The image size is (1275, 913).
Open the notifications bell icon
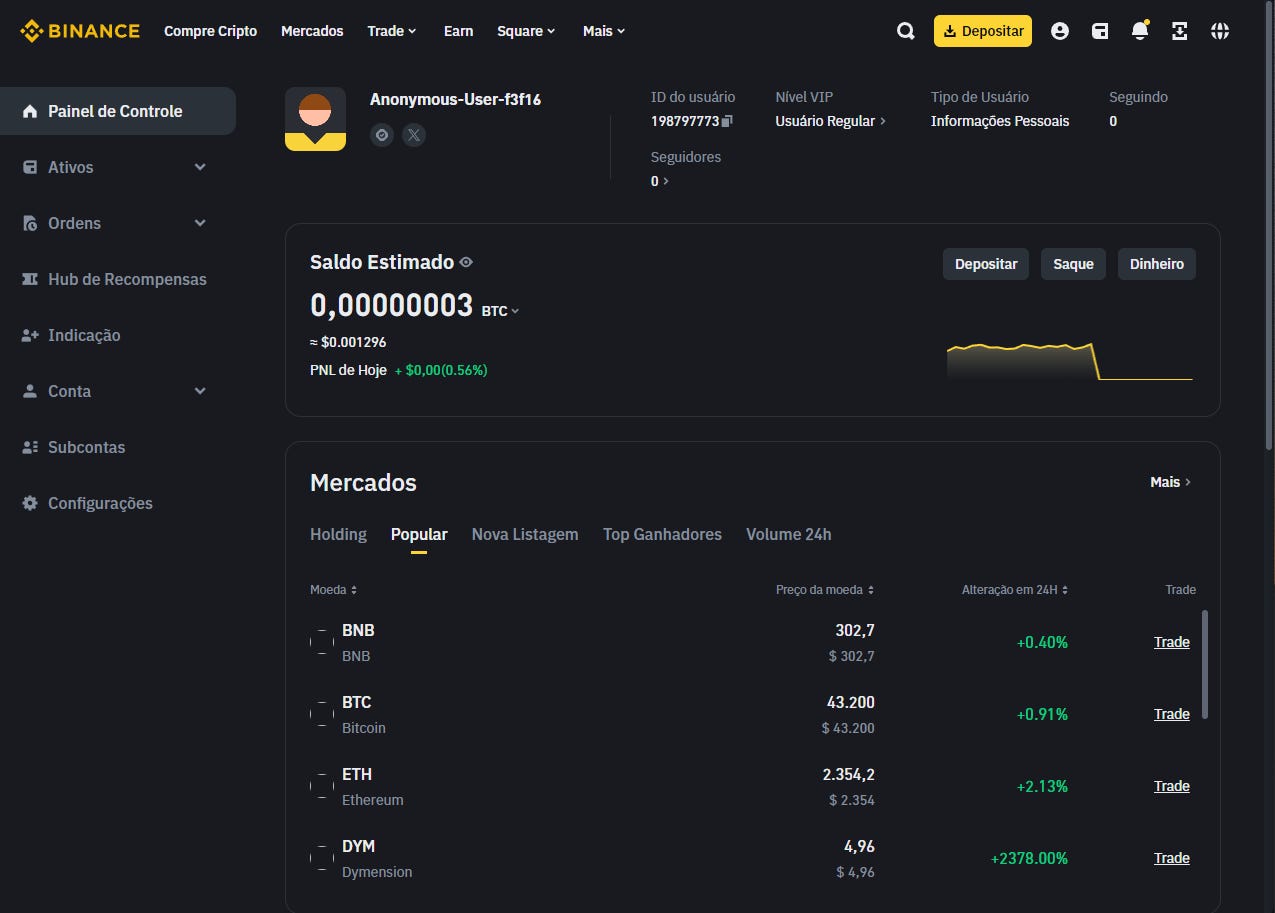[x=1140, y=31]
